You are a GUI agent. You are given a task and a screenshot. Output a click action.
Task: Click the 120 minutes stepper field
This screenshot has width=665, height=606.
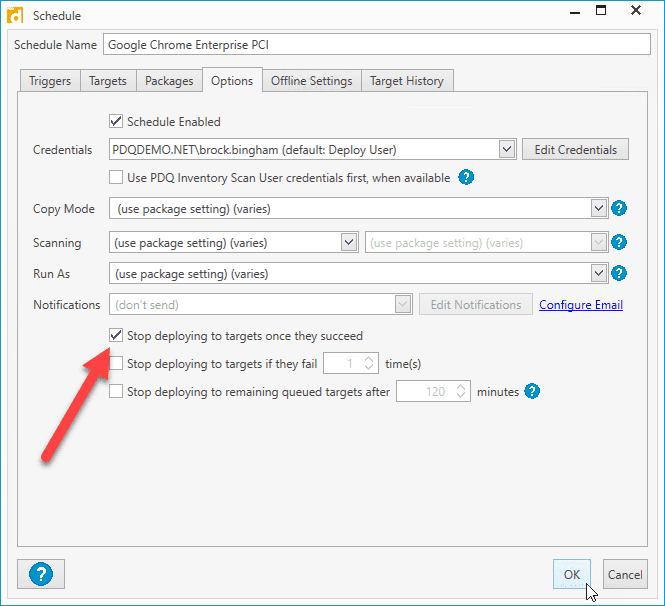click(433, 391)
